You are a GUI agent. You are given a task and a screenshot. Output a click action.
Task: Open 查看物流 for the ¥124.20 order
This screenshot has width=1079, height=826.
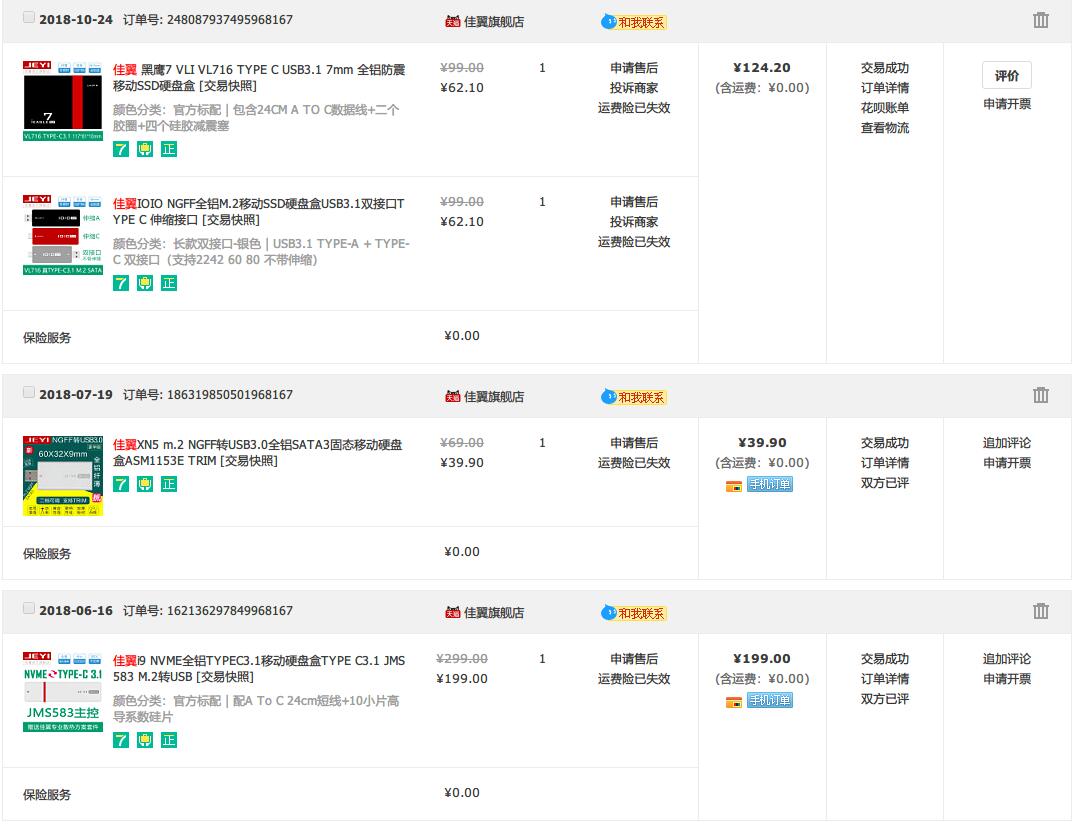[884, 128]
